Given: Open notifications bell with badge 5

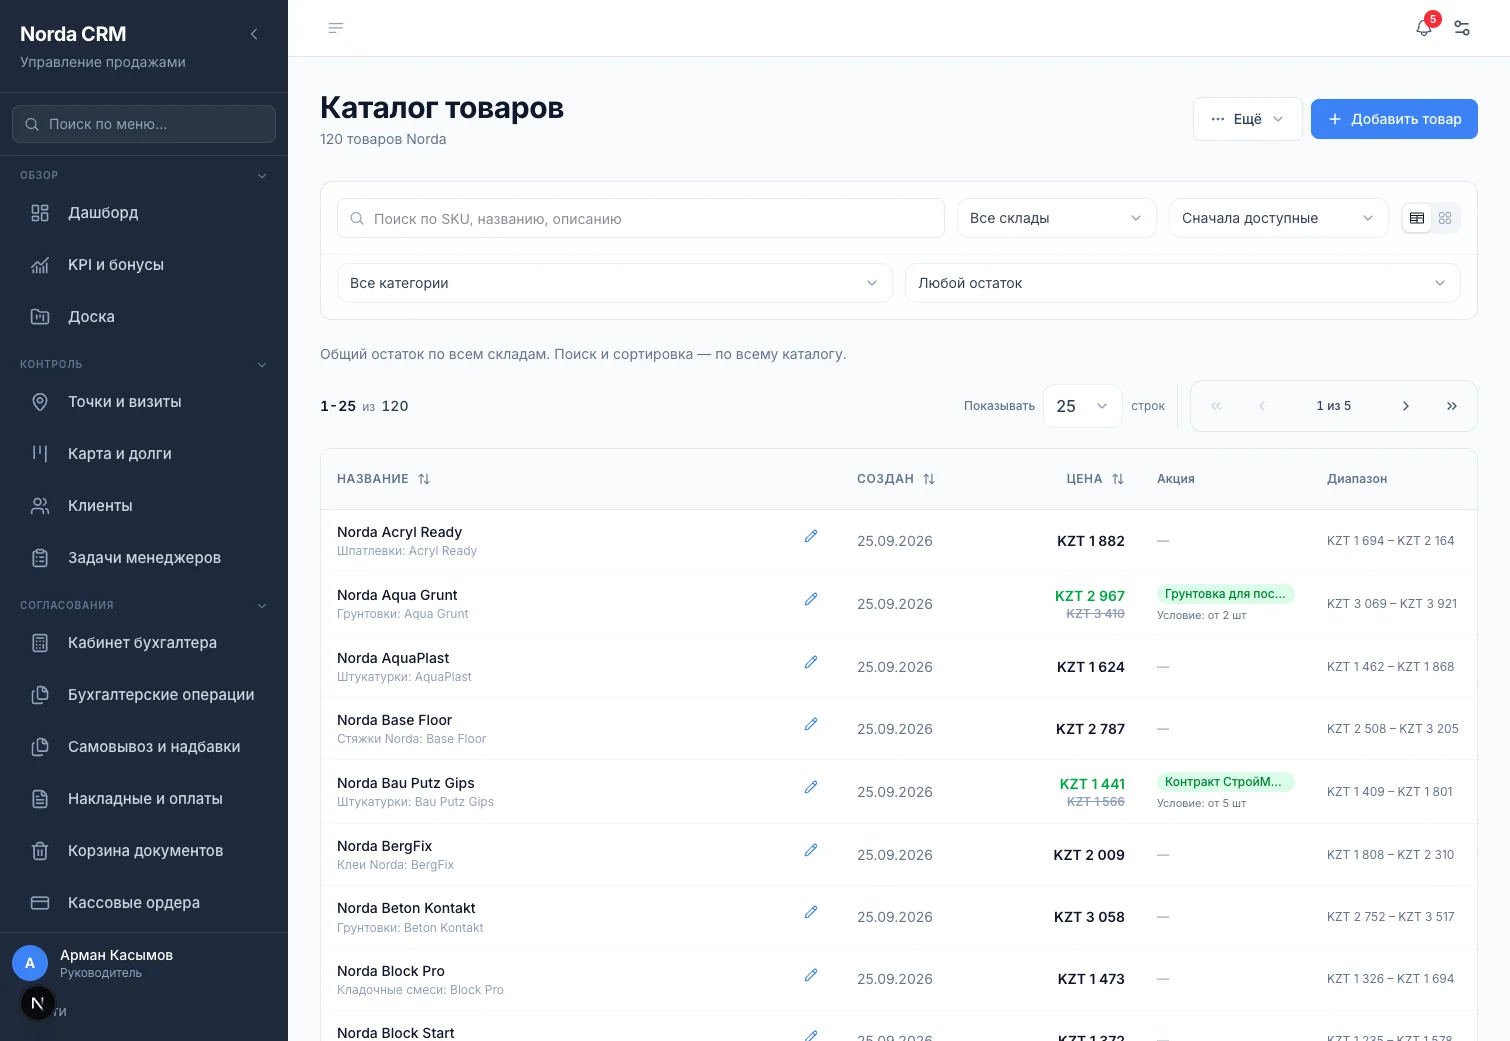Looking at the screenshot, I should tap(1424, 28).
